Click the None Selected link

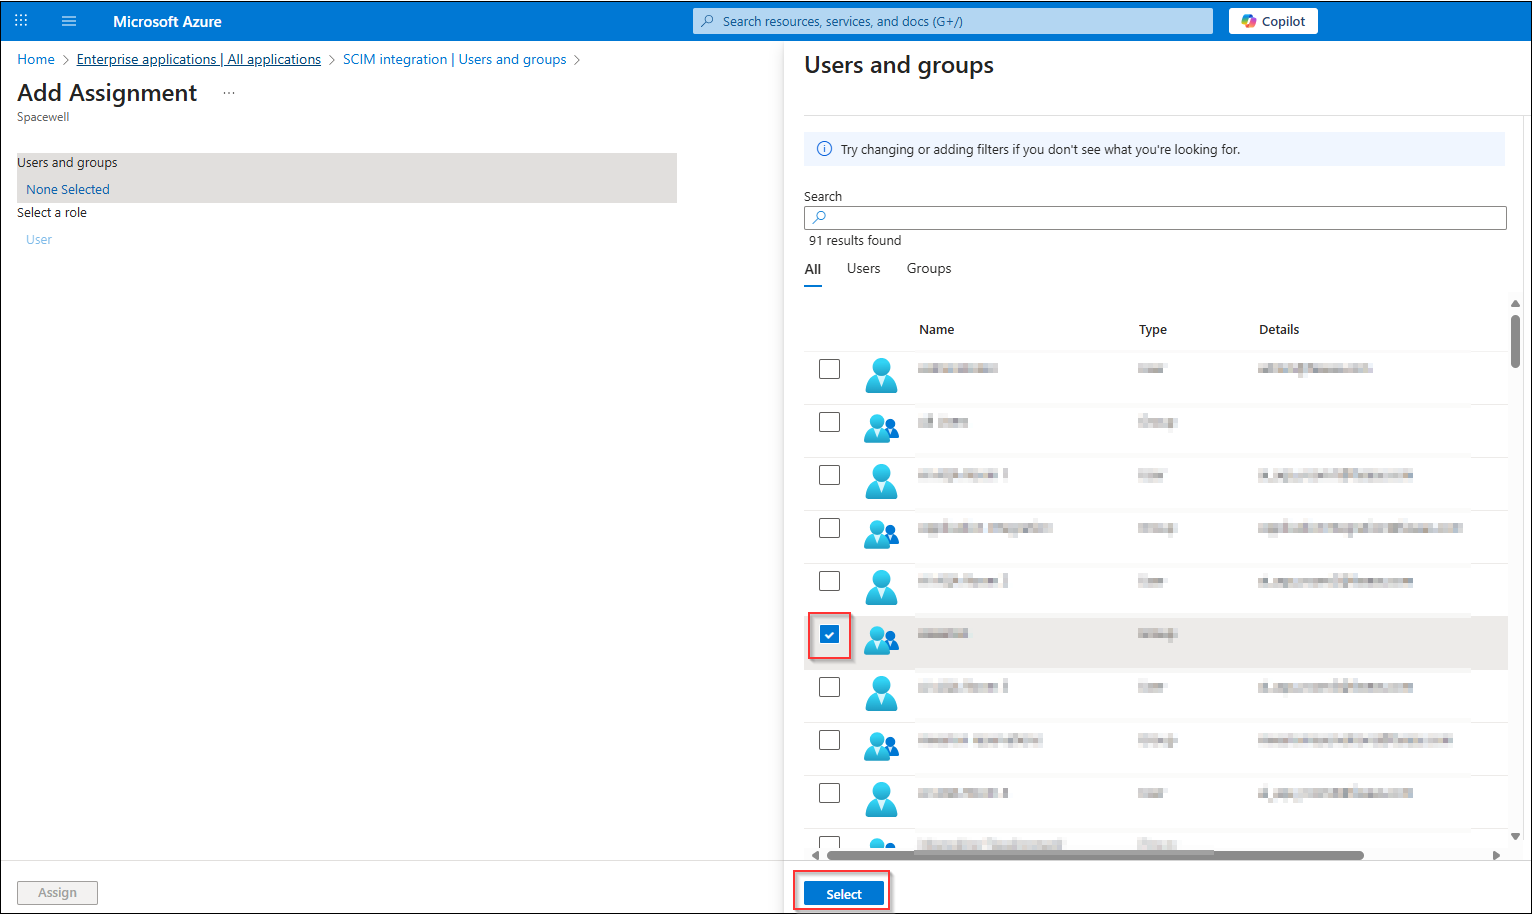tap(68, 189)
